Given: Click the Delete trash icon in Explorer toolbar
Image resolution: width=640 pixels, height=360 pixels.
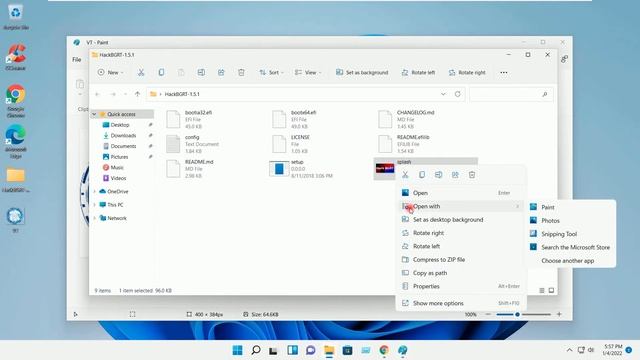Looking at the screenshot, I should [x=241, y=72].
